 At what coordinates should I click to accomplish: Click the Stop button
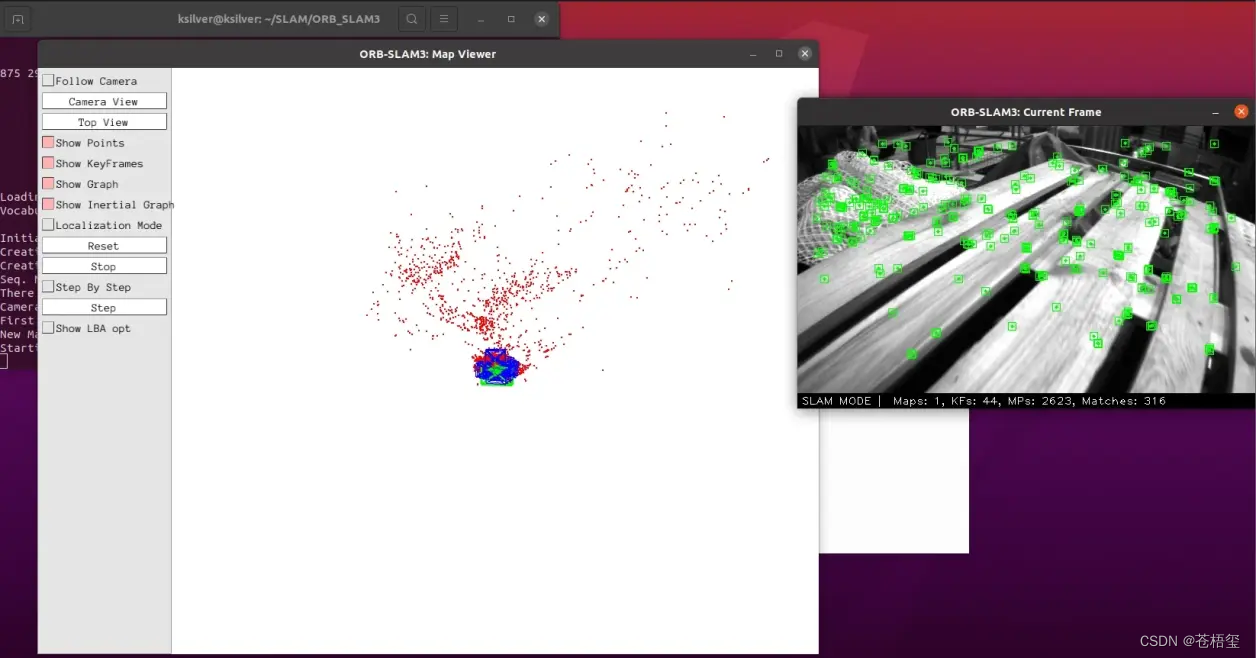104,266
